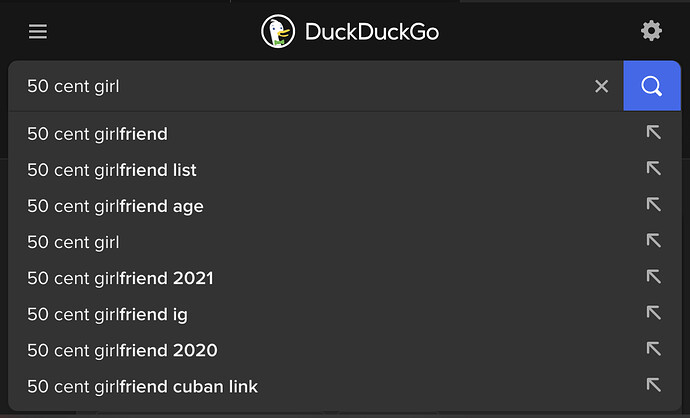This screenshot has width=690, height=418.
Task: Select suggestion '50 cent girlfriend list'
Action: (345, 170)
